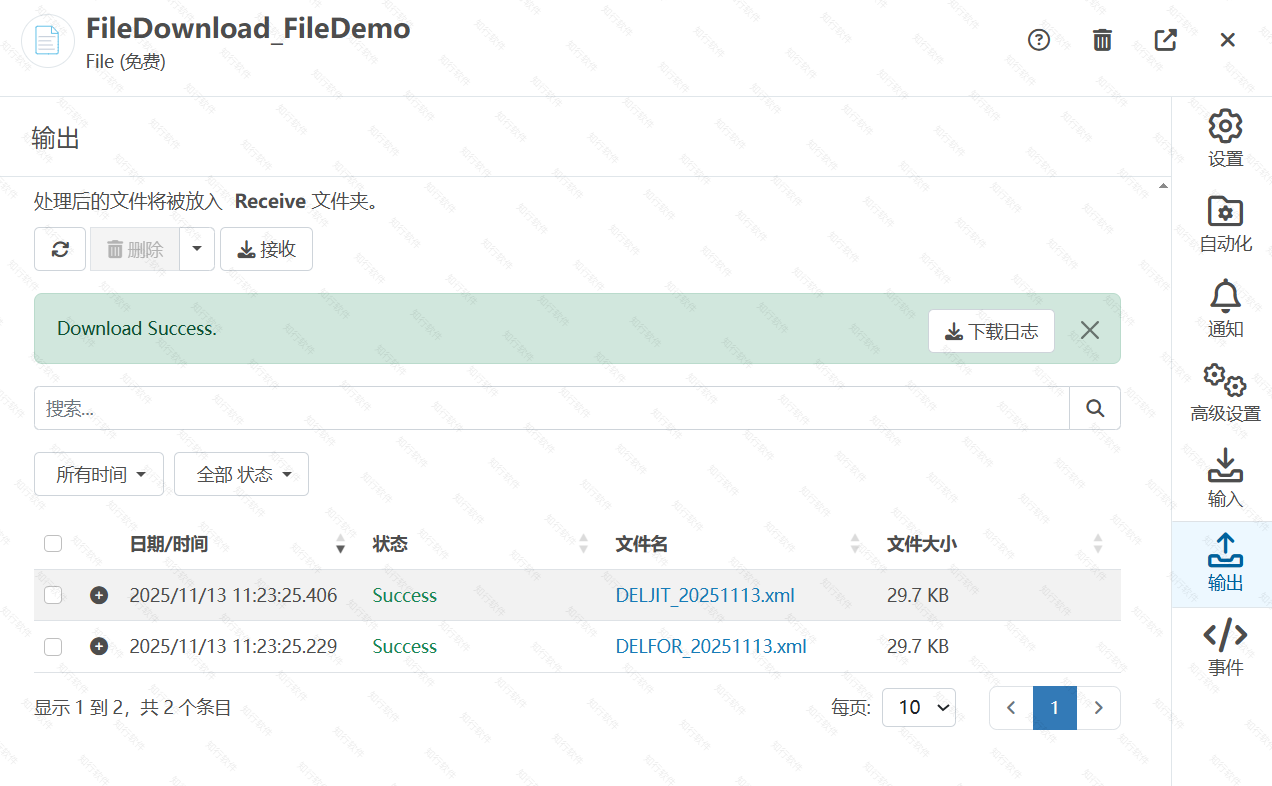Check the select-all checkbox in the table header
This screenshot has height=786, width=1272.
[x=53, y=543]
